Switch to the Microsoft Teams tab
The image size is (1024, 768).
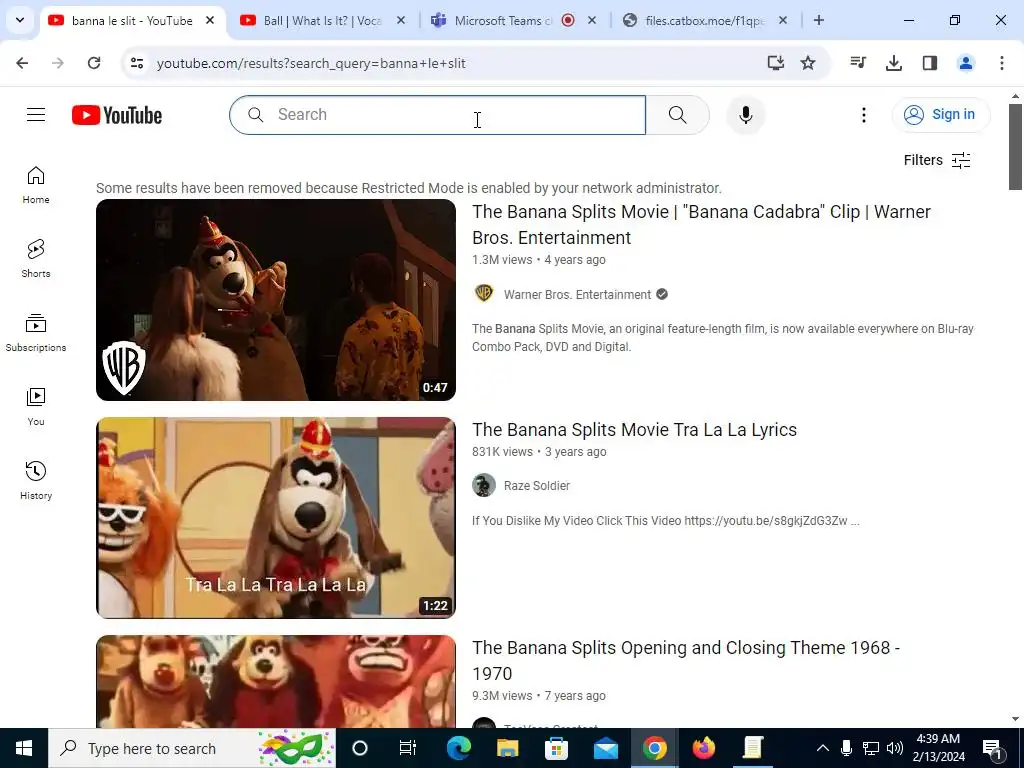pos(503,20)
